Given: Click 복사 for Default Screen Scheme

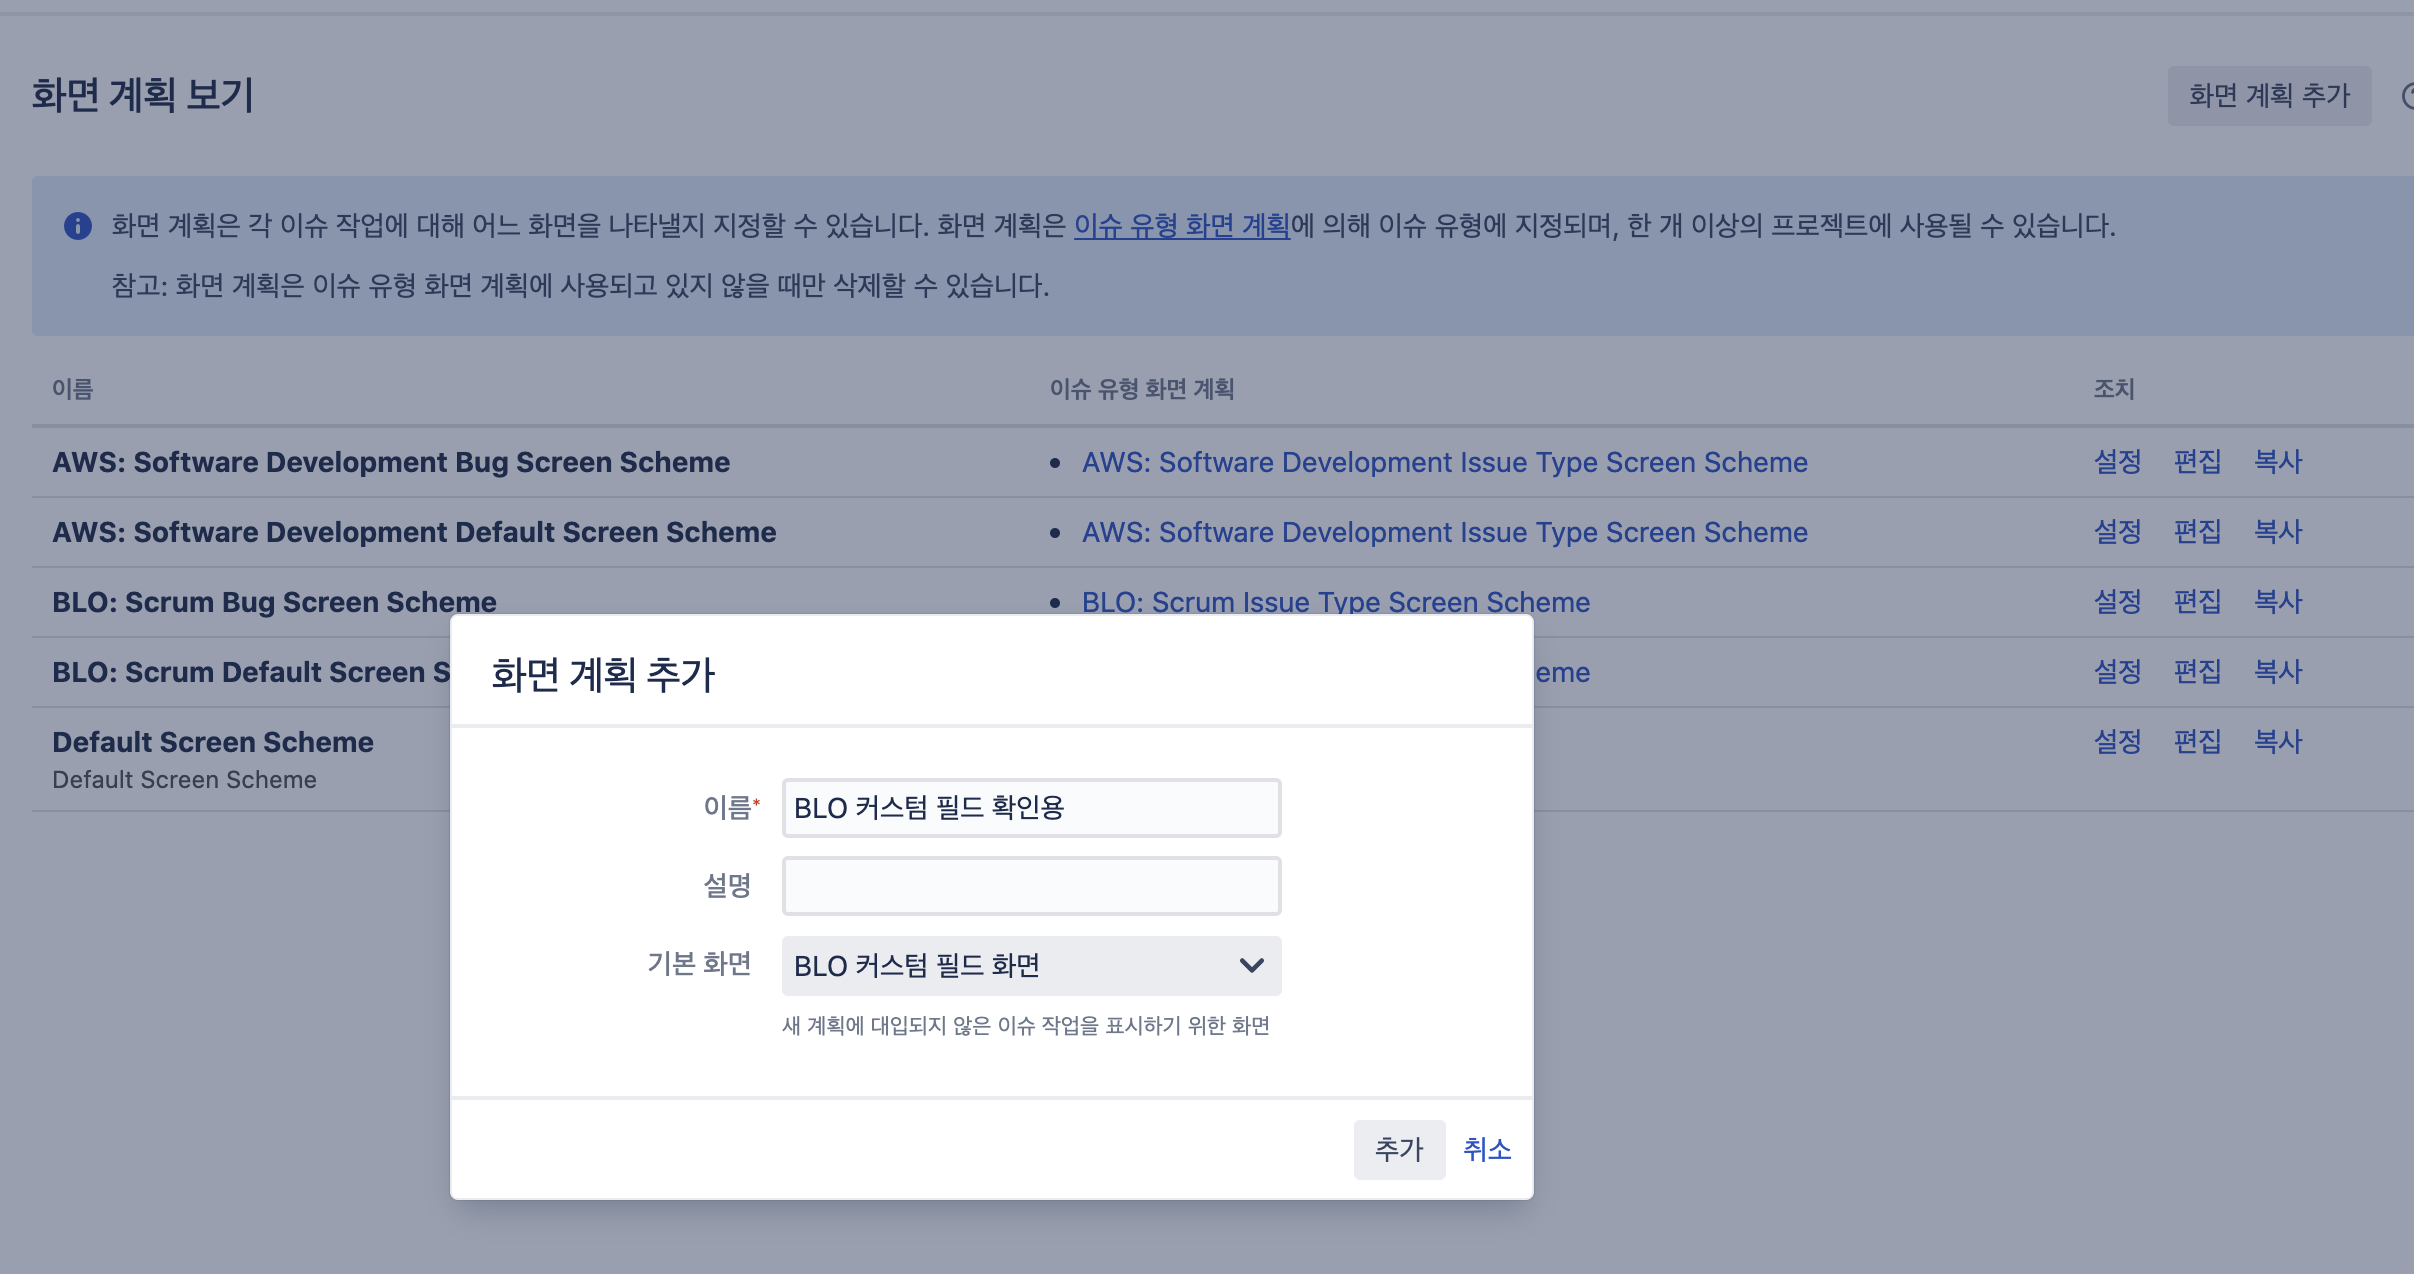Looking at the screenshot, I should [x=2277, y=742].
